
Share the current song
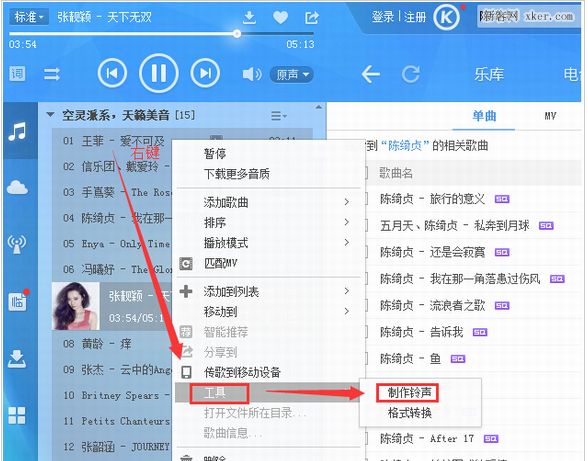tap(312, 17)
